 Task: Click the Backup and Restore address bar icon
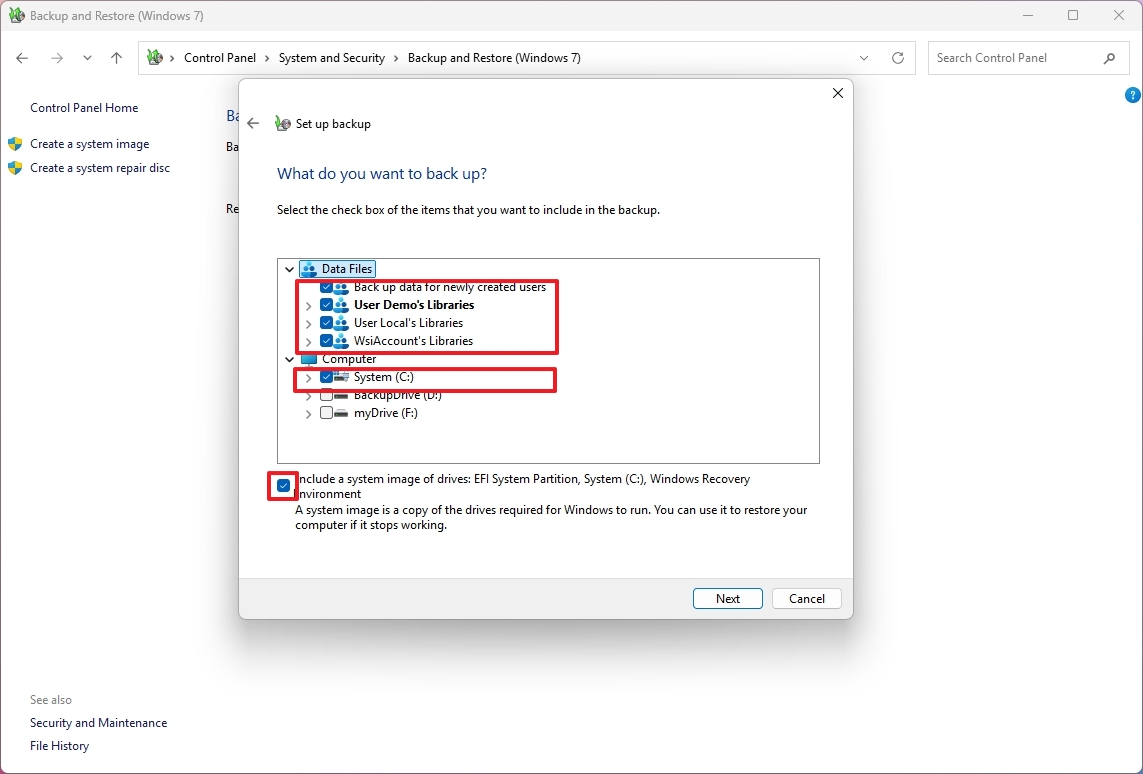pyautogui.click(x=155, y=58)
